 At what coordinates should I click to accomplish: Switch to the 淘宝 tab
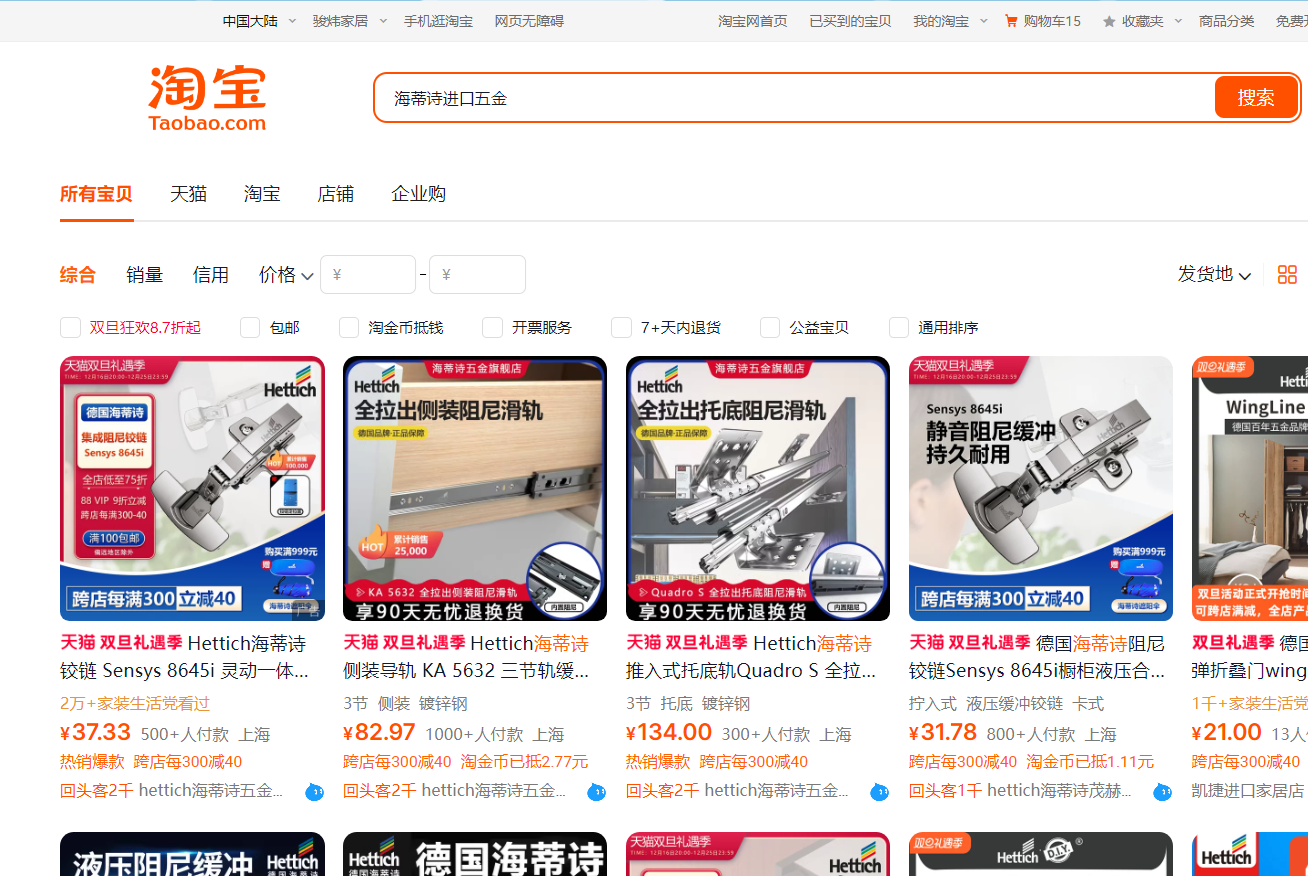click(262, 194)
